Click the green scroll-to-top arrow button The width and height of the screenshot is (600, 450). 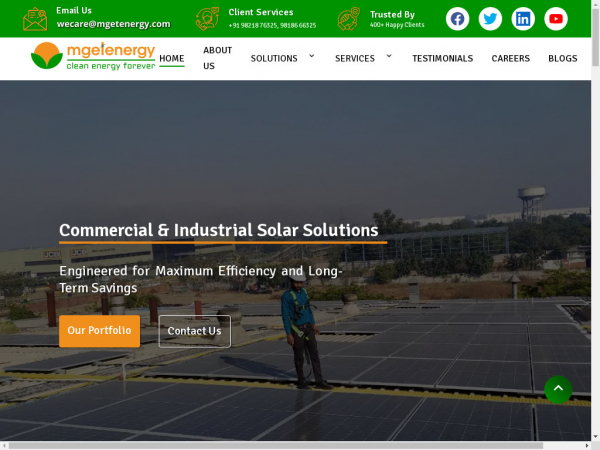558,390
